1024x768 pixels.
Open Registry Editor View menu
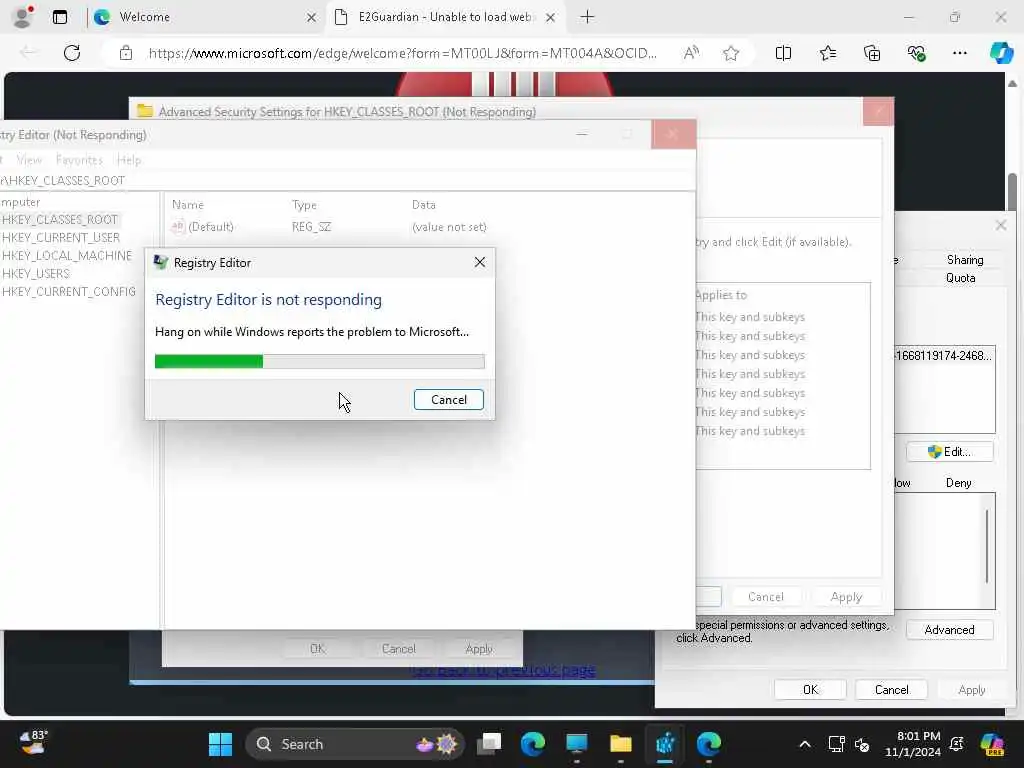[29, 160]
